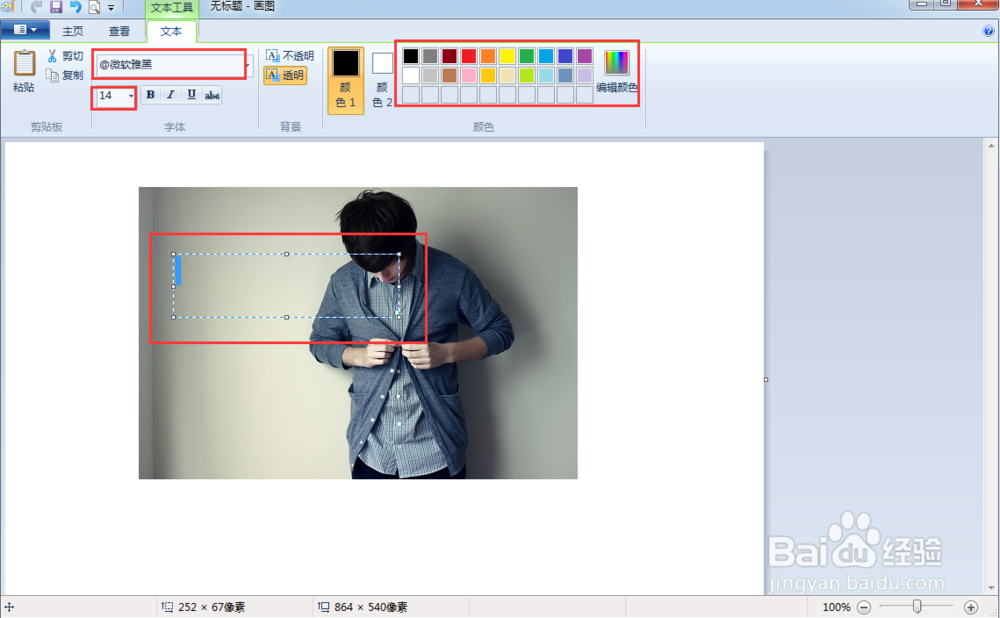Viewport: 1000px width, 618px height.
Task: Click the canvas right-edge resize handle
Action: coord(766,379)
